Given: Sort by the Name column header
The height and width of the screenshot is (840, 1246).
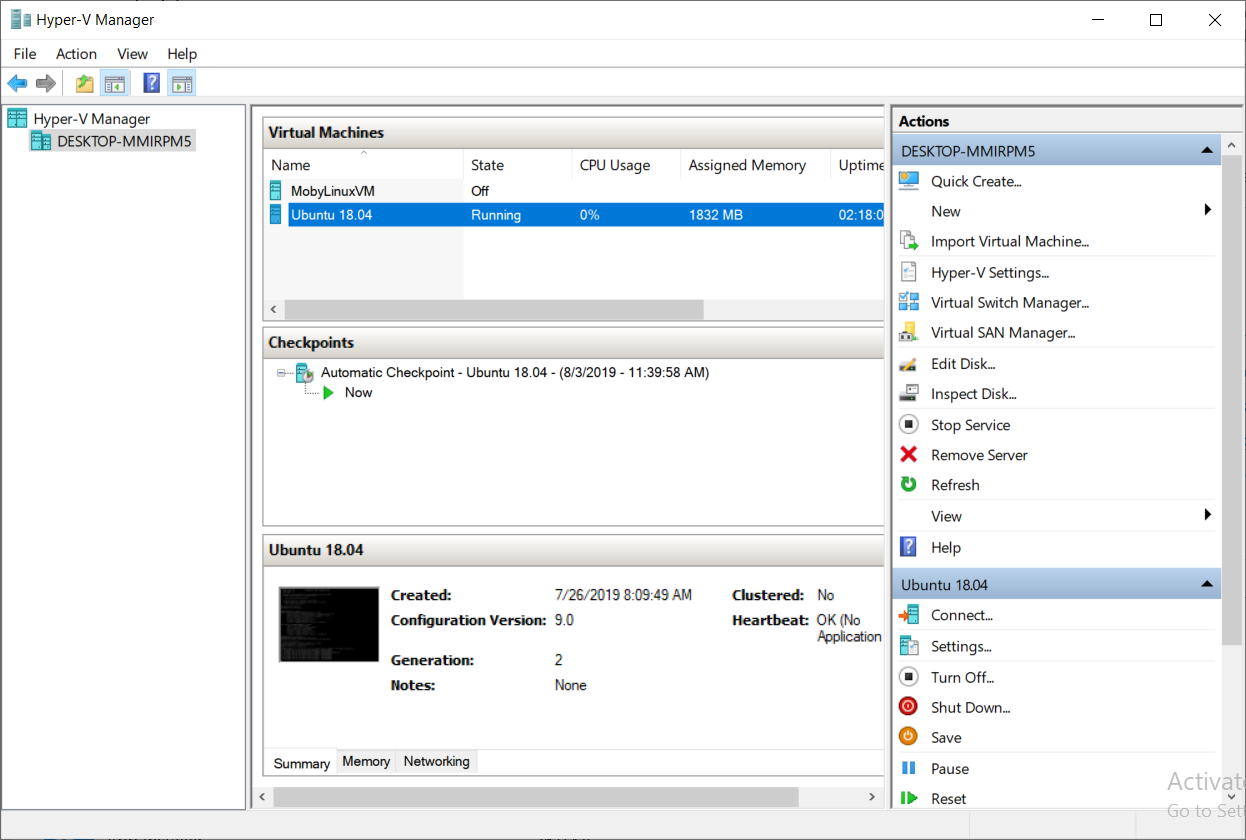Looking at the screenshot, I should 364,165.
